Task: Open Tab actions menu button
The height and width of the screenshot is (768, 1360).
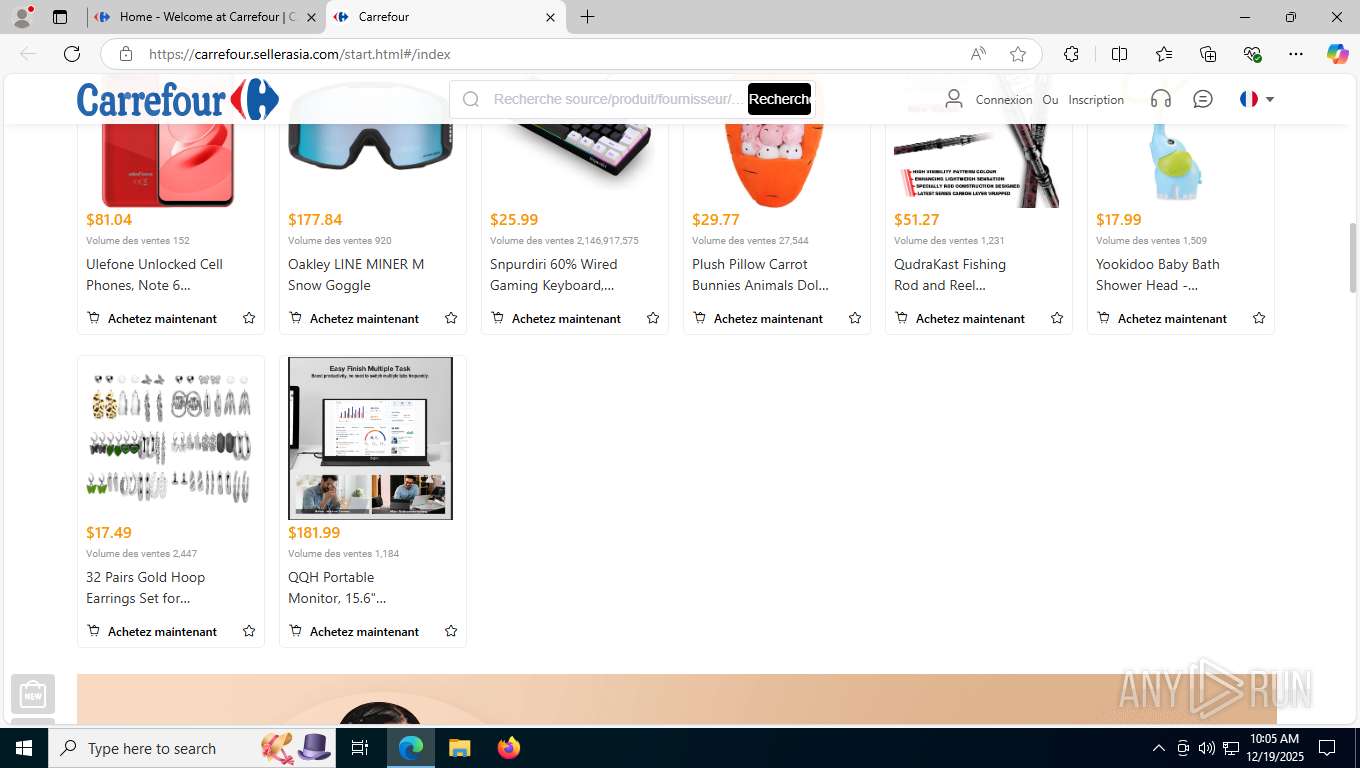Action: coord(60,17)
